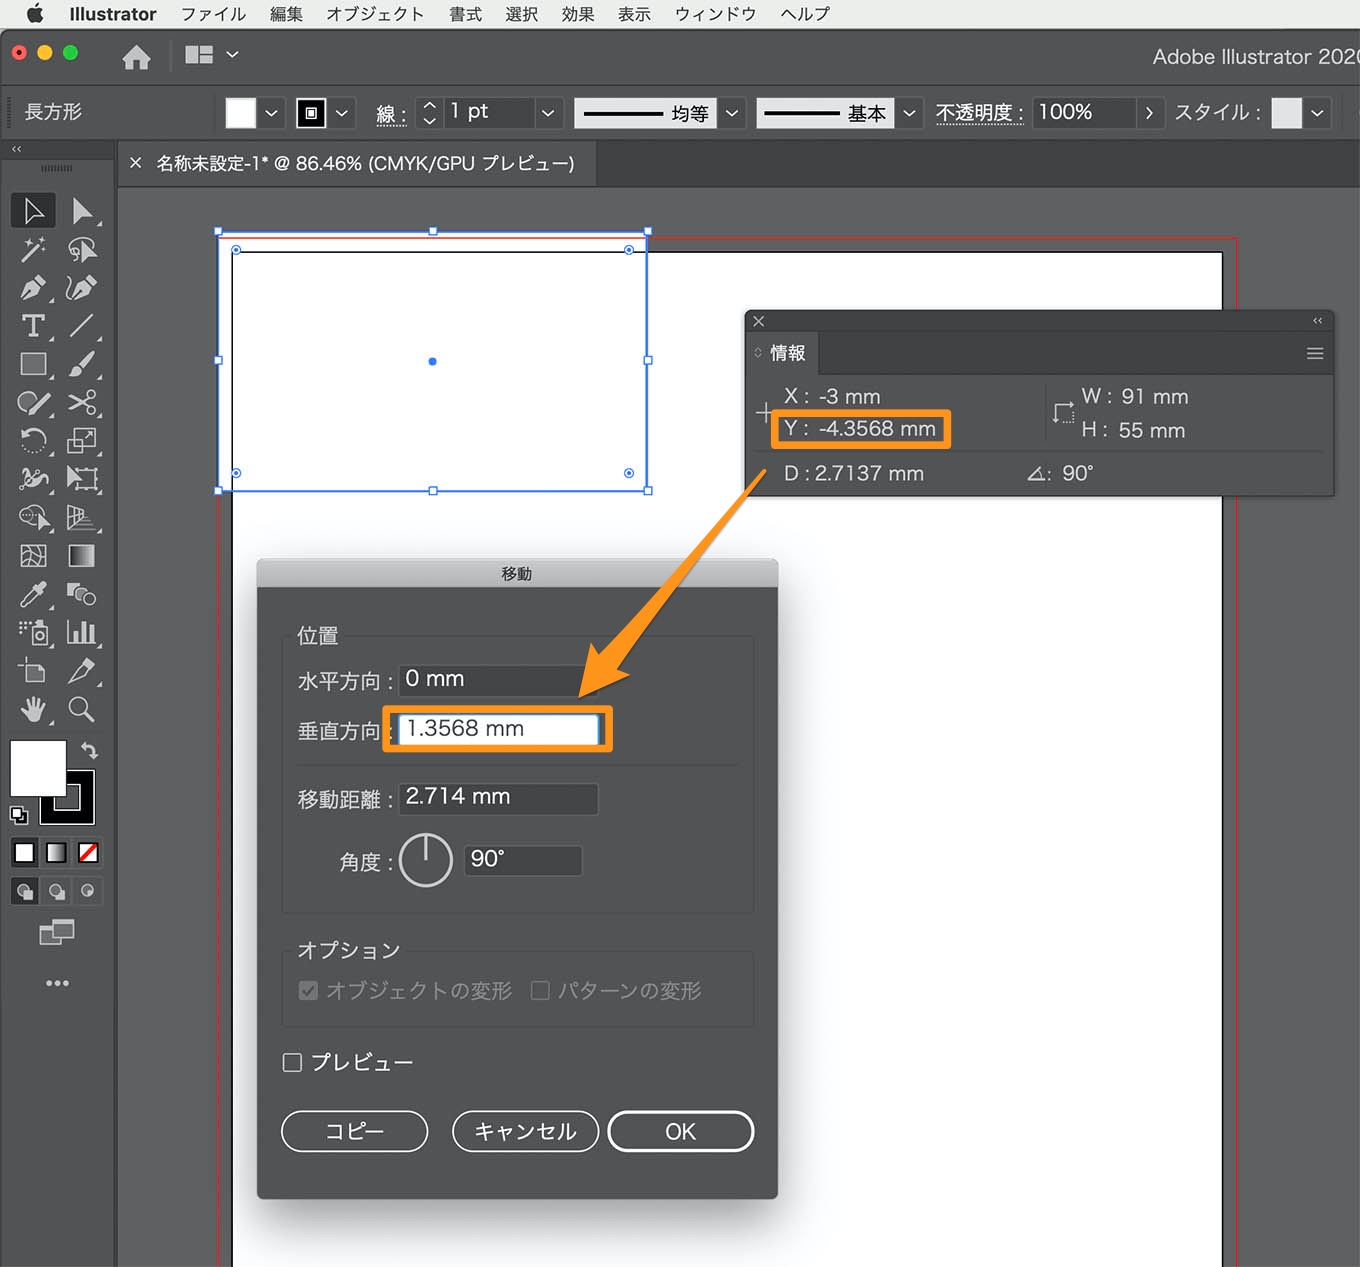Select the Shaper tool

(33, 403)
